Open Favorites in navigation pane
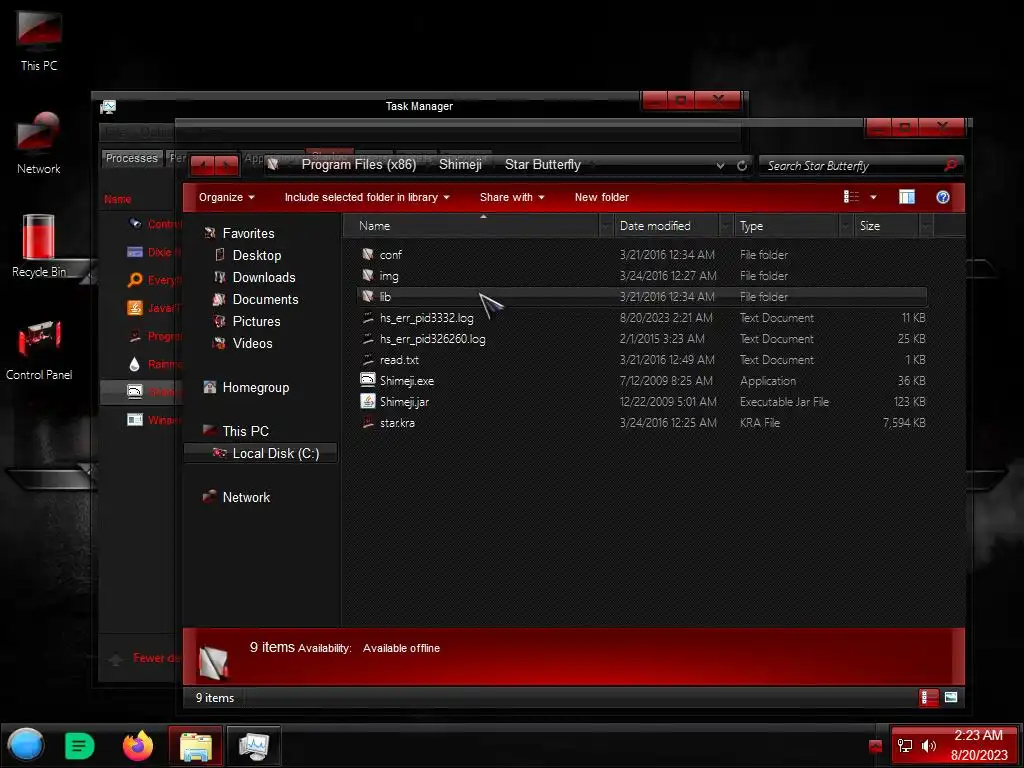The image size is (1024, 768). (x=248, y=233)
